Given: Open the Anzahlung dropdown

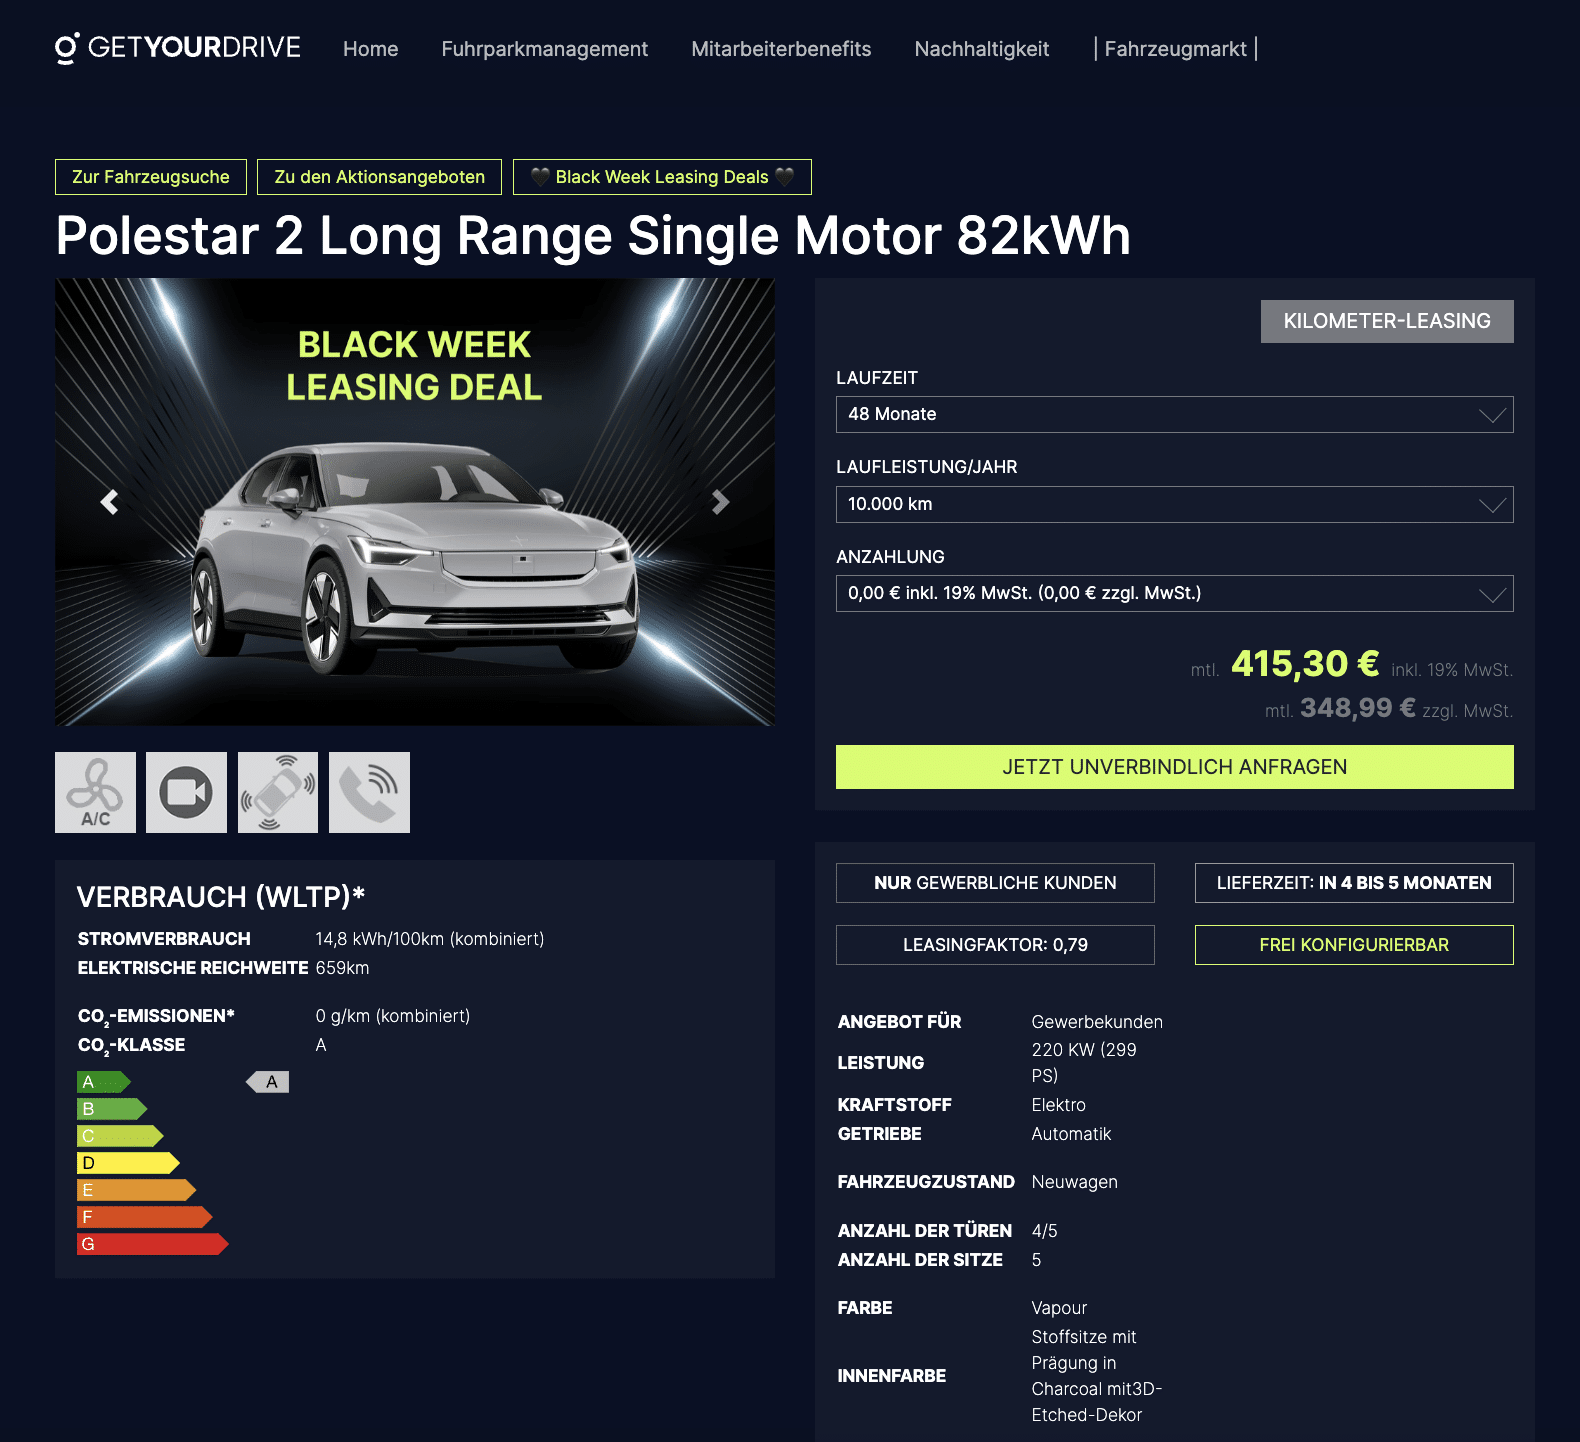Looking at the screenshot, I should 1174,593.
